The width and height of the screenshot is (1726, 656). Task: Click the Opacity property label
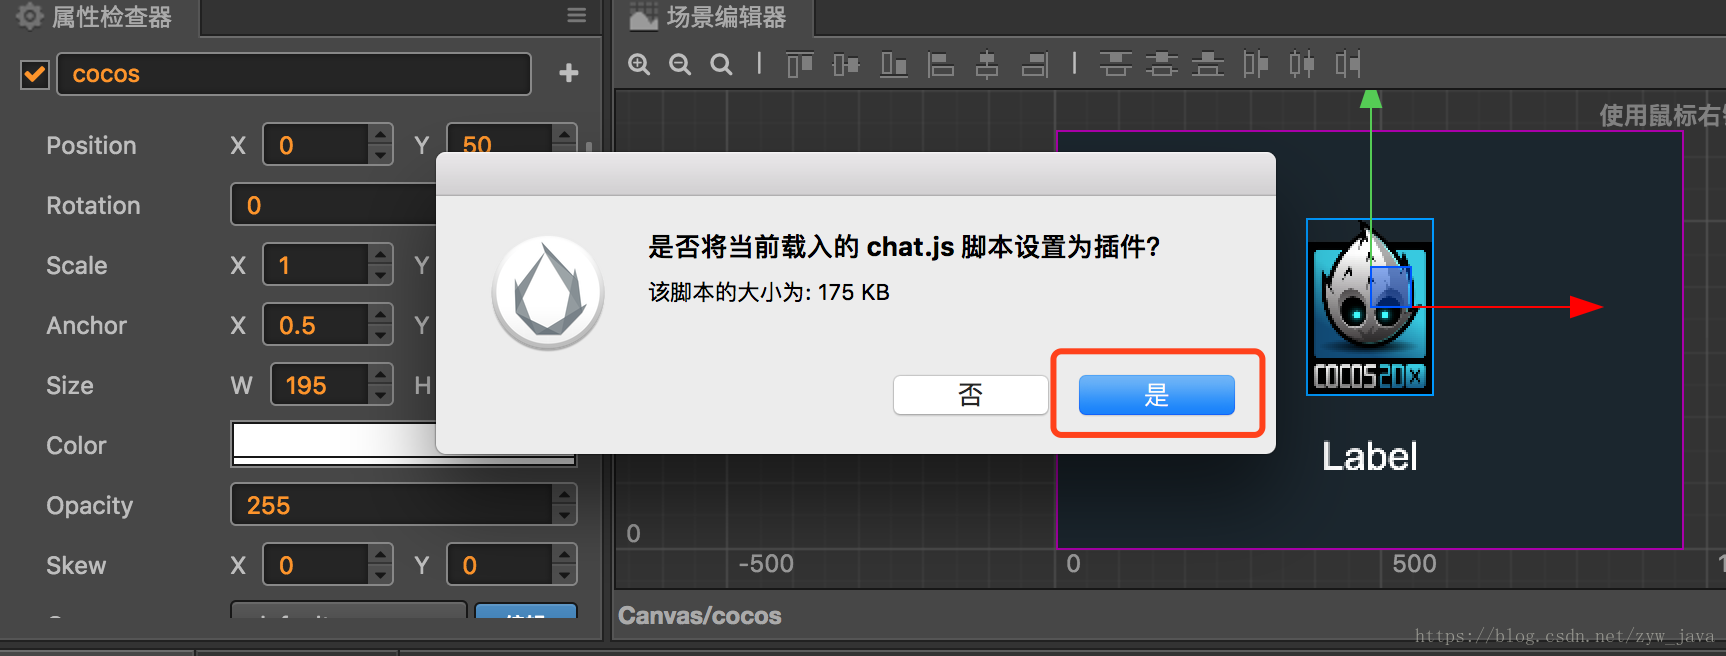(x=90, y=506)
